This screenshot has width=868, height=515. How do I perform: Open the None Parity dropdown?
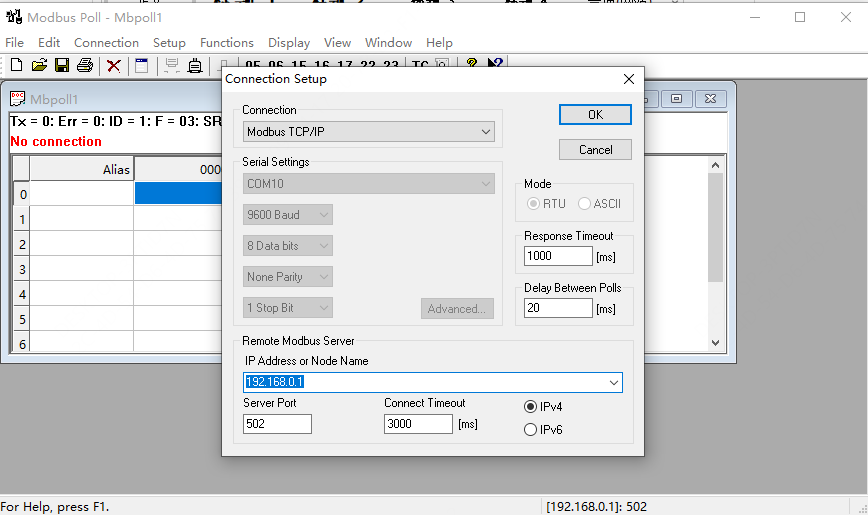(288, 277)
